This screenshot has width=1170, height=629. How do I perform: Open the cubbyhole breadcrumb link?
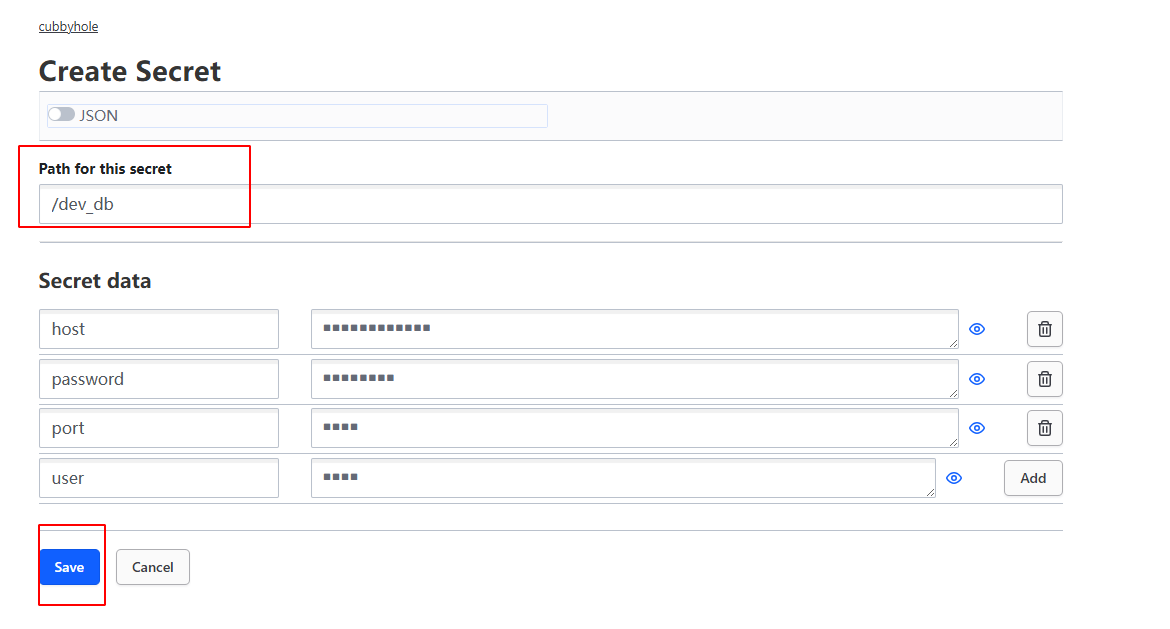tap(68, 27)
